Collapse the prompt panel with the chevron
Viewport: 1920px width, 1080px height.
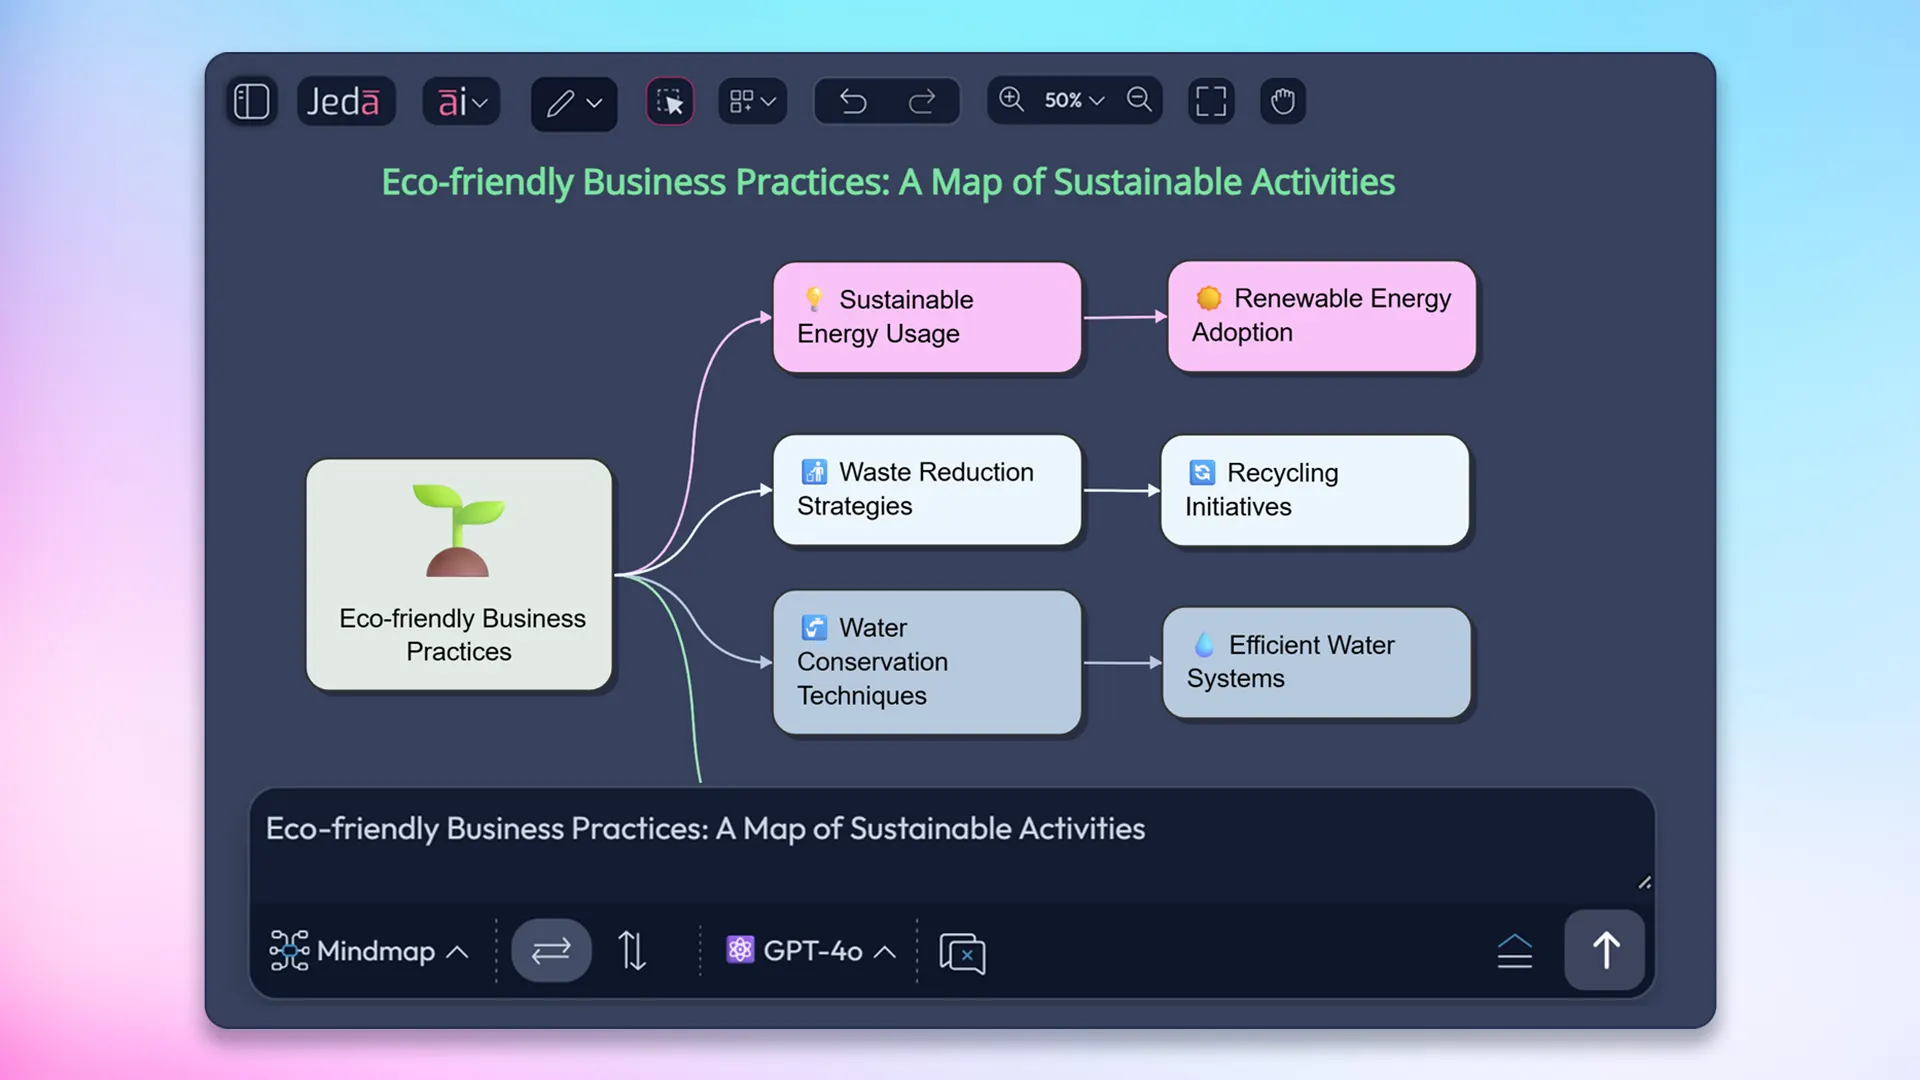click(x=1515, y=950)
